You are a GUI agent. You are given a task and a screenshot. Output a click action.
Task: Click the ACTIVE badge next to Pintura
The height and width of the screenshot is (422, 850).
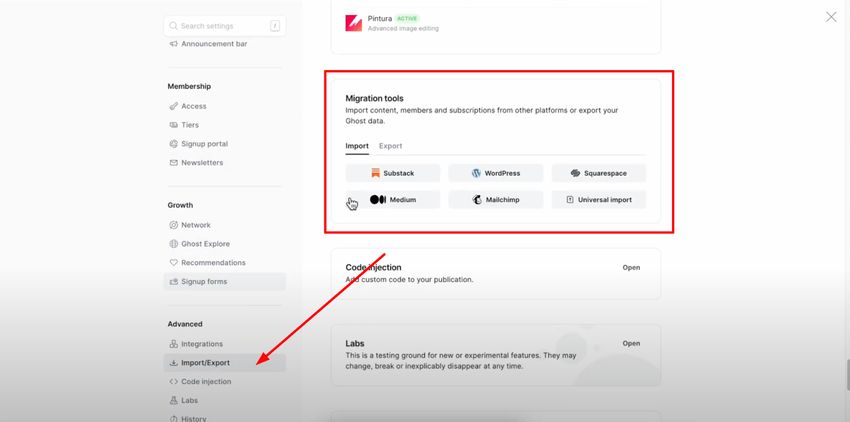[407, 18]
